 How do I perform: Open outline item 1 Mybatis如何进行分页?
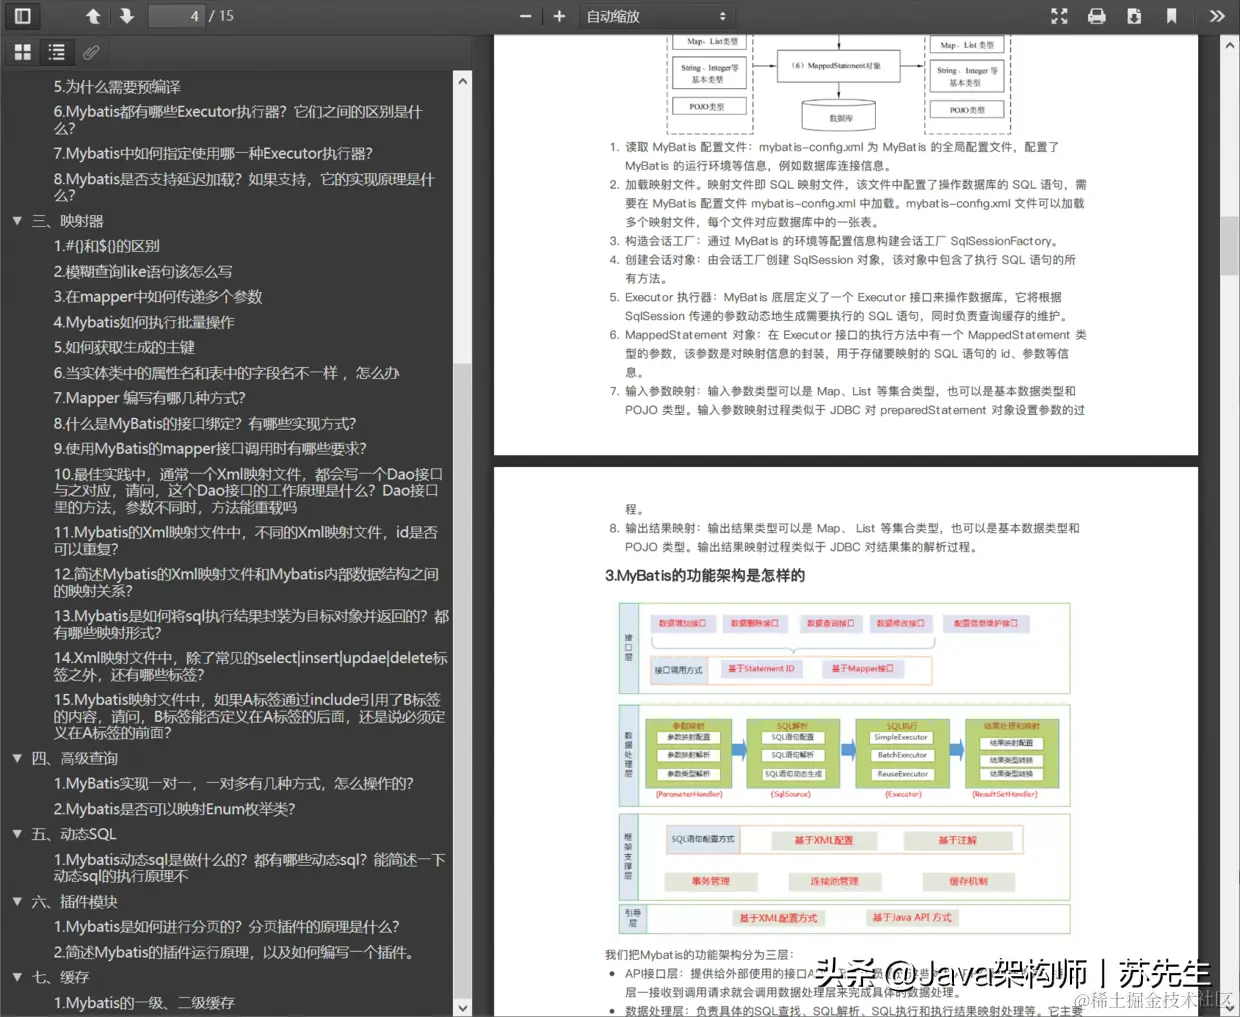click(226, 927)
